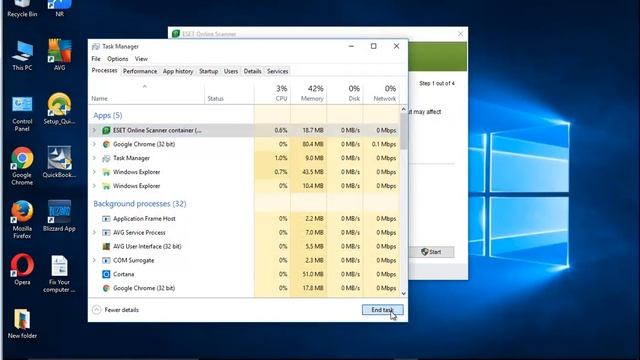Click the Task Manager title bar icon

tap(96, 47)
